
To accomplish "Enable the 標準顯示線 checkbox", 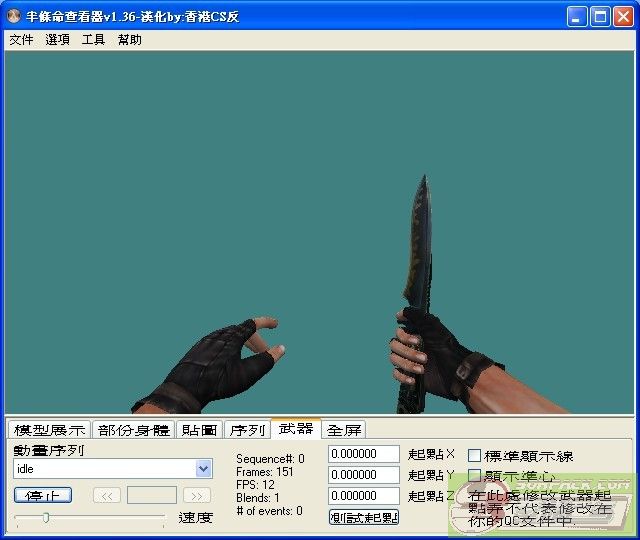I will pos(475,456).
